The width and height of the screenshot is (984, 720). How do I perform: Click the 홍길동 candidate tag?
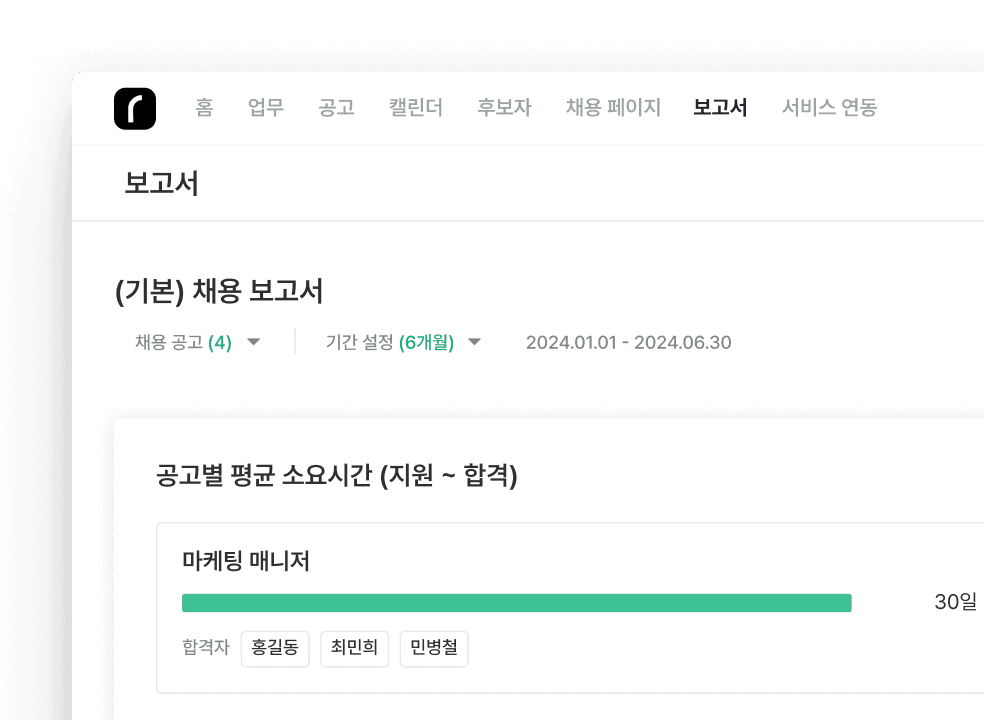tap(276, 648)
